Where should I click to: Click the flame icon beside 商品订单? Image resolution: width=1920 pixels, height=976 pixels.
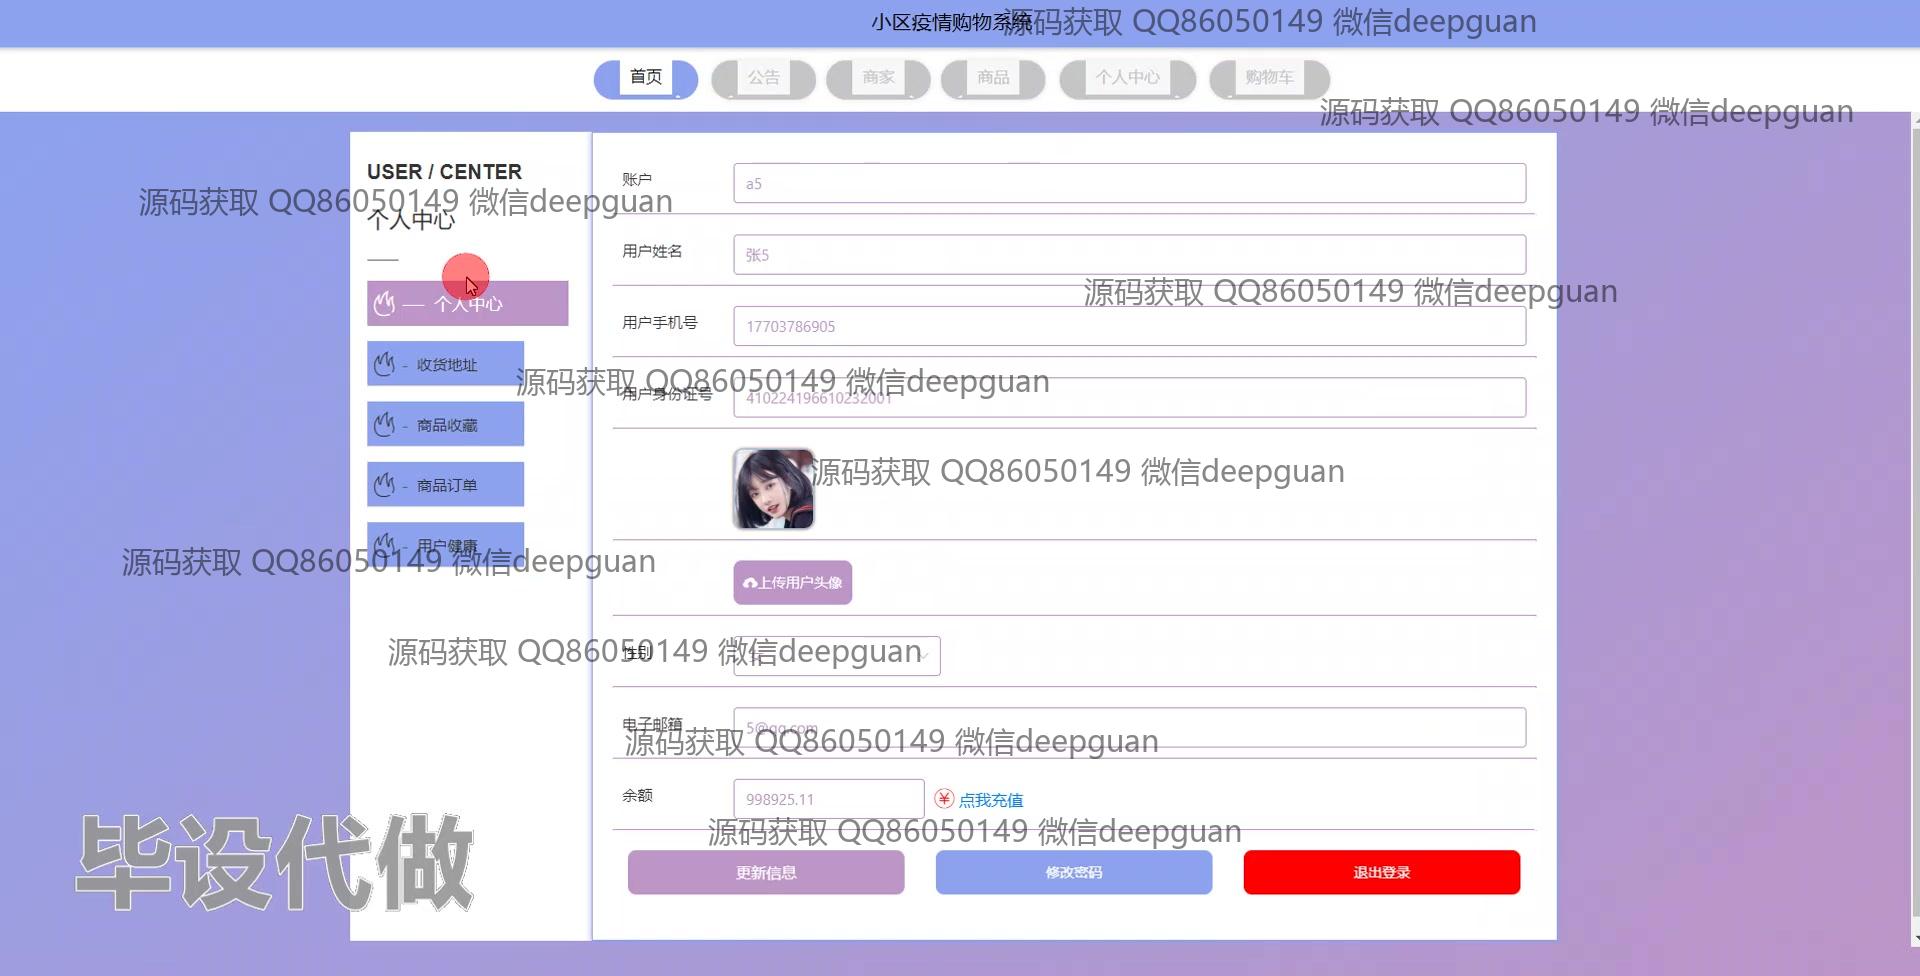click(384, 484)
